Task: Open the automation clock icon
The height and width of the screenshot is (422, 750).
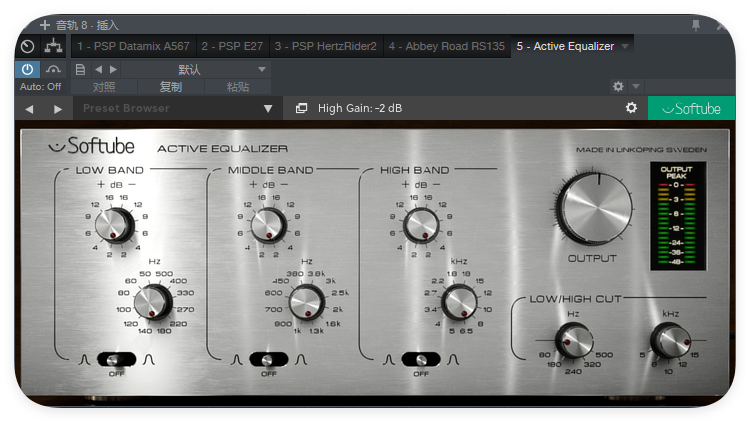Action: pos(28,46)
